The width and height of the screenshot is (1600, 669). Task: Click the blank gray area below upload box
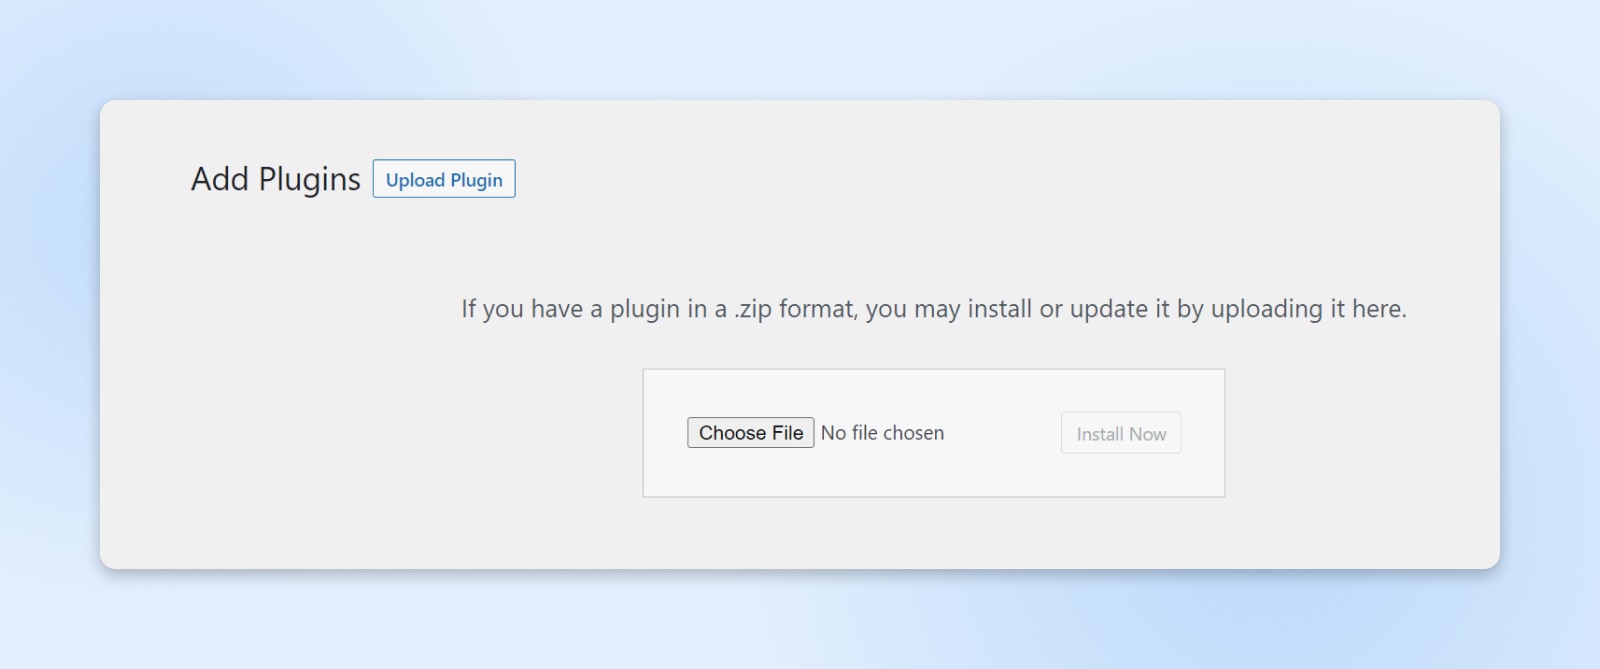pos(933,533)
